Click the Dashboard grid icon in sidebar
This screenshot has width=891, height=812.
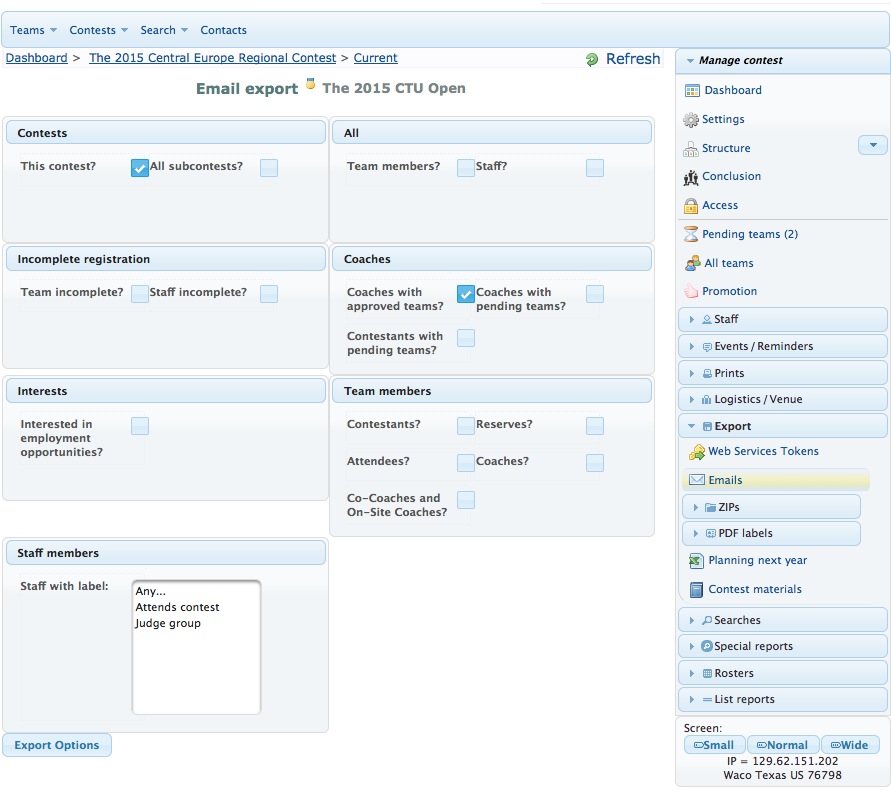coord(691,90)
